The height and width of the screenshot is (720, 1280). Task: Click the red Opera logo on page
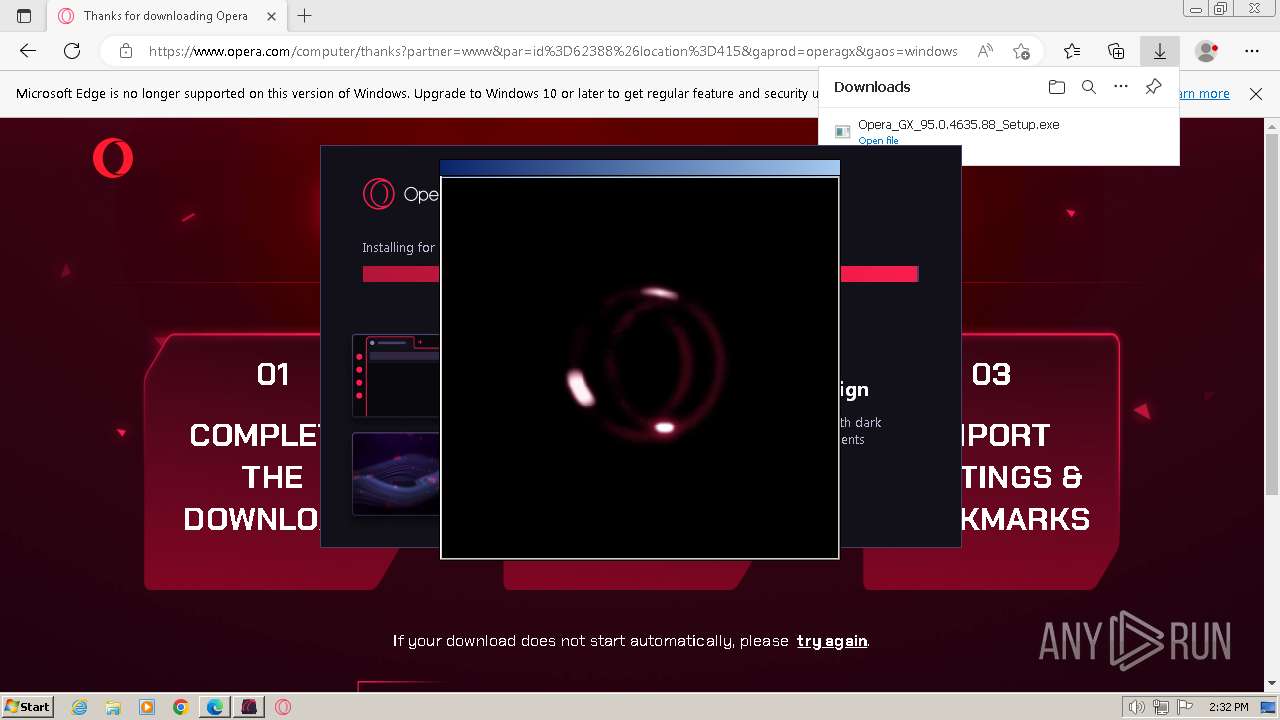(x=113, y=158)
